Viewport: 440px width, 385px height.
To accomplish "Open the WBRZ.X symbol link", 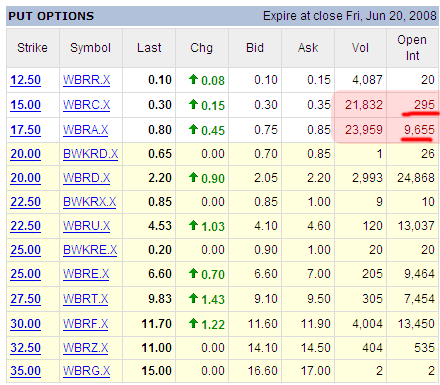I will tap(85, 348).
